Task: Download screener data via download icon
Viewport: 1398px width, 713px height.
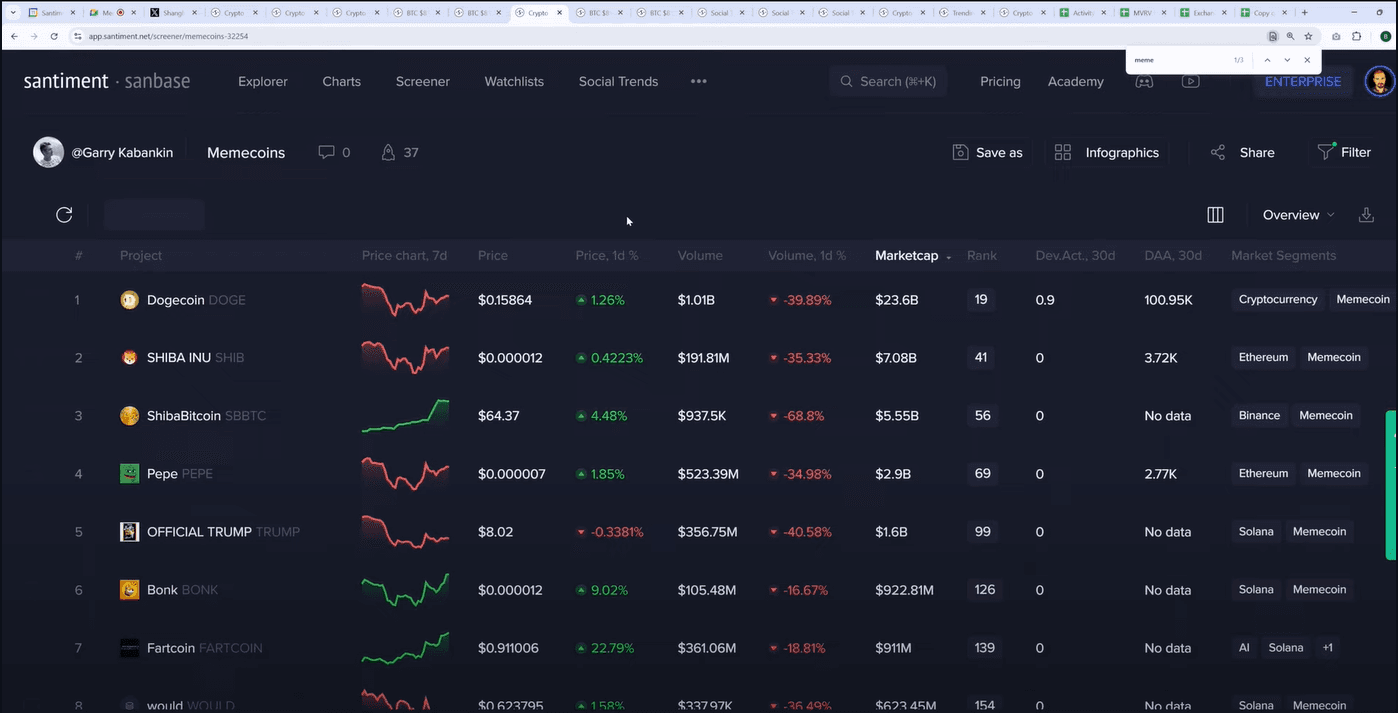Action: [1366, 215]
